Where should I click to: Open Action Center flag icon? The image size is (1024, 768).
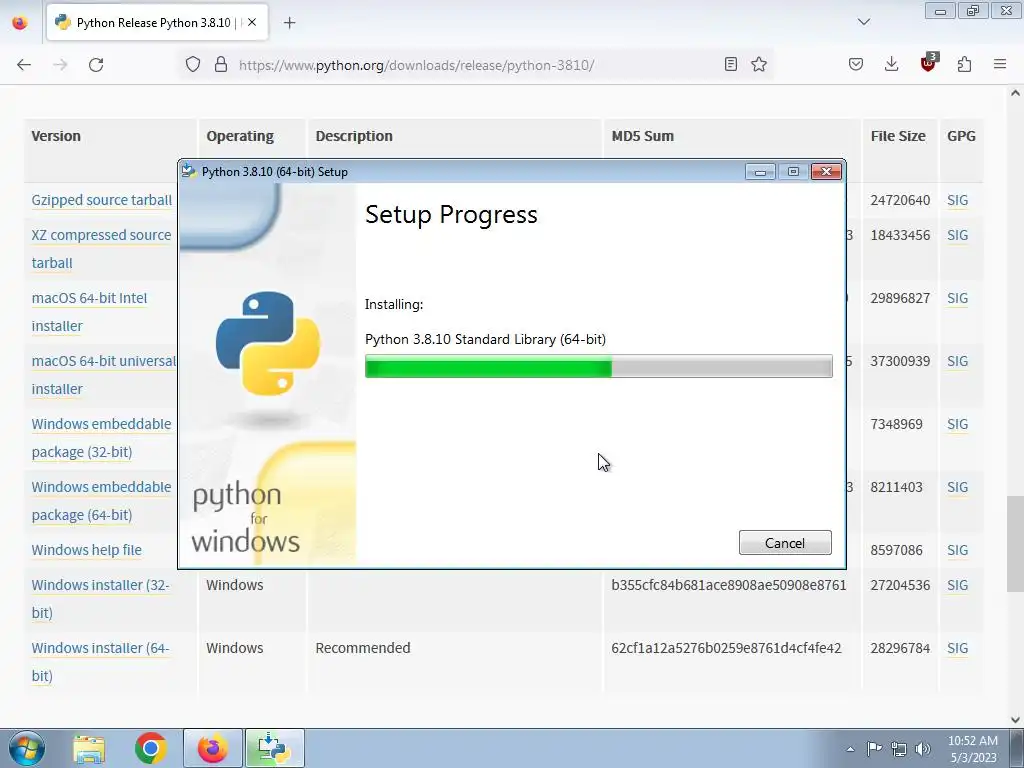click(874, 748)
